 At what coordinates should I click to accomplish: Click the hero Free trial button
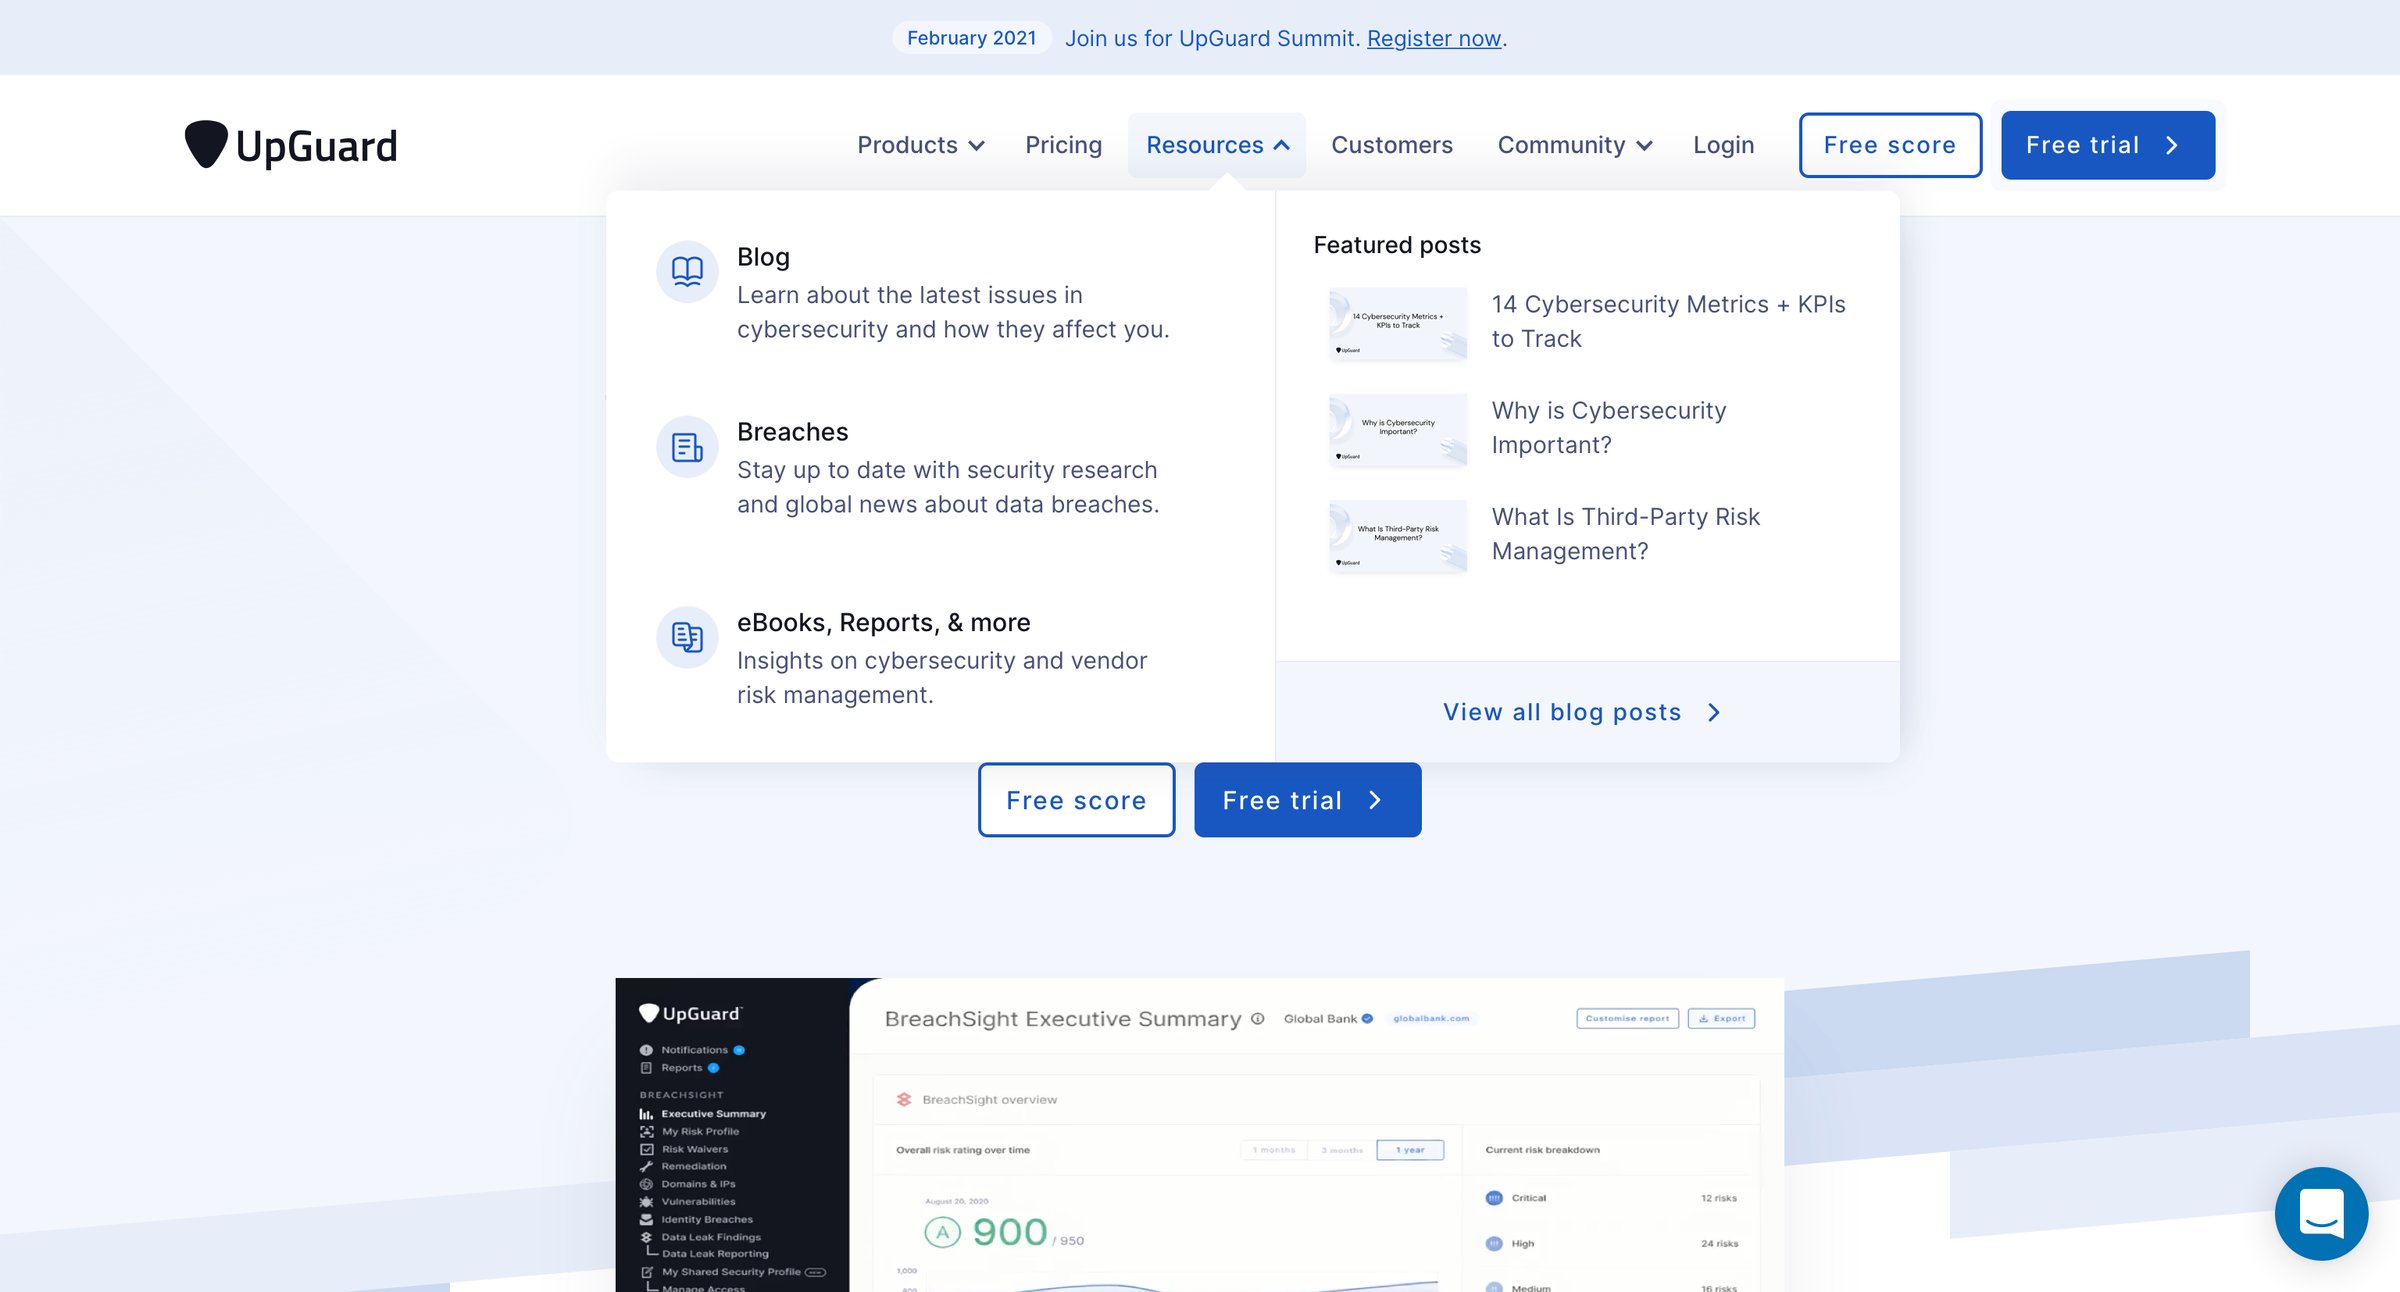1307,800
